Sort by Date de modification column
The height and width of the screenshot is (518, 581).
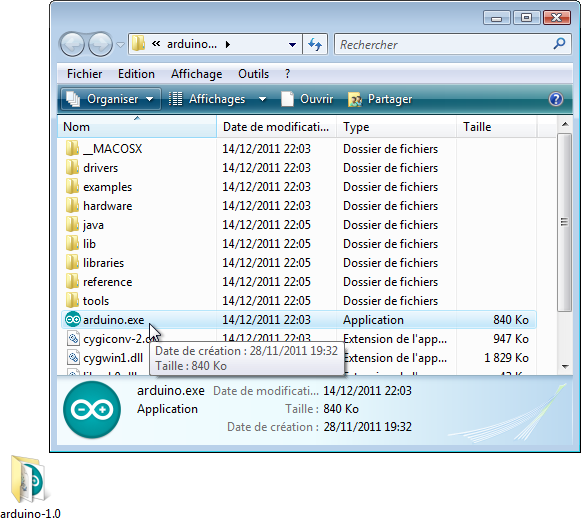point(276,127)
